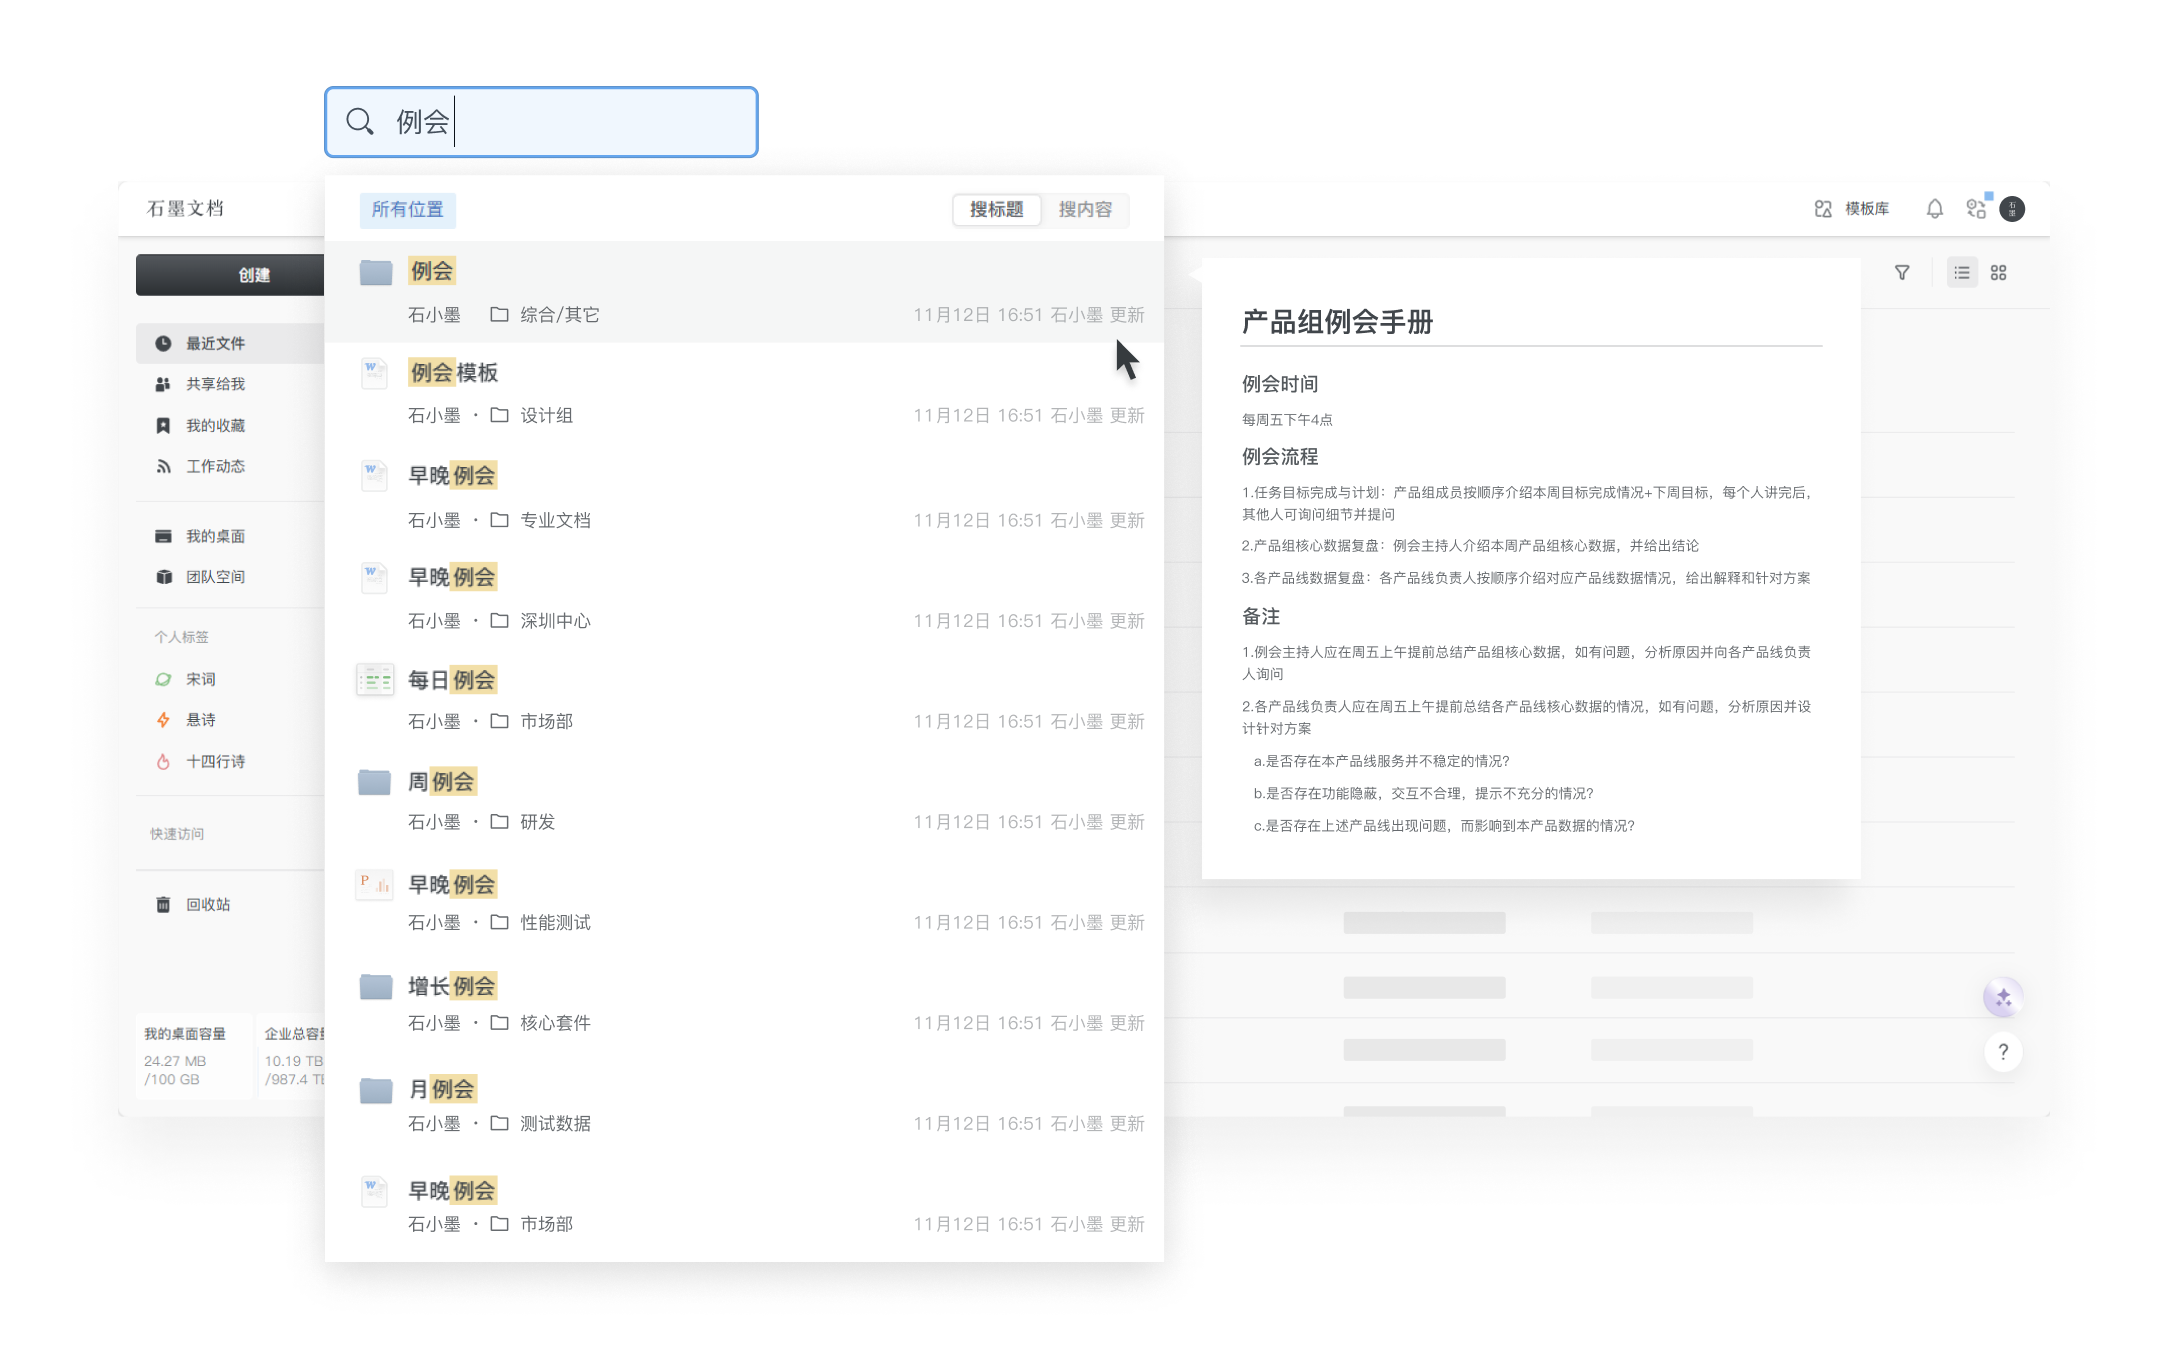
Task: Select the 十四行诗 personal tag
Action: [200, 762]
